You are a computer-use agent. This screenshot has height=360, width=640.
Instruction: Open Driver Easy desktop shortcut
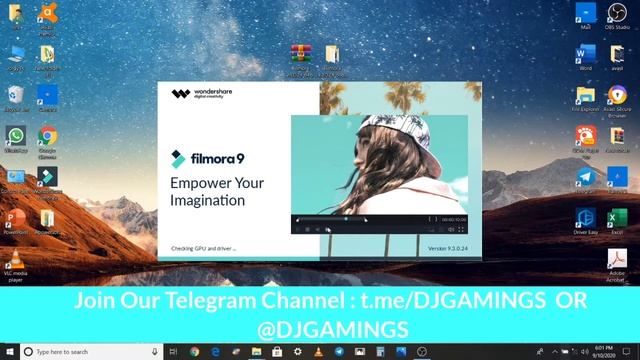586,221
